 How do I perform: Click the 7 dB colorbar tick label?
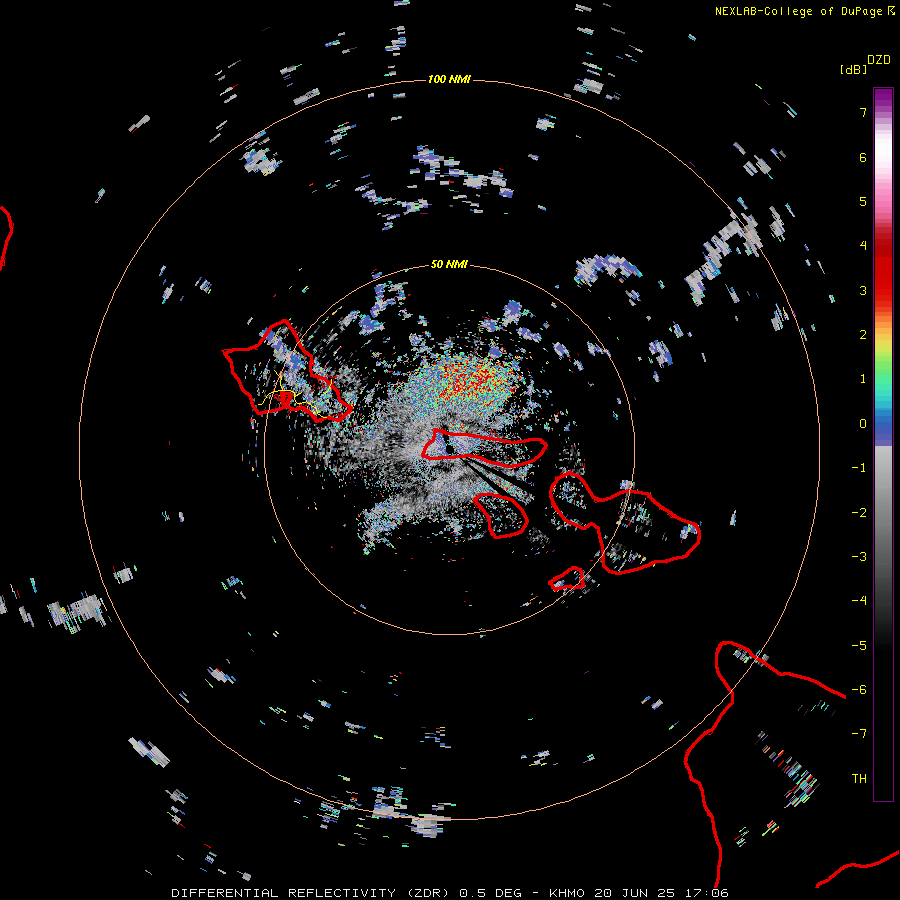[x=863, y=113]
